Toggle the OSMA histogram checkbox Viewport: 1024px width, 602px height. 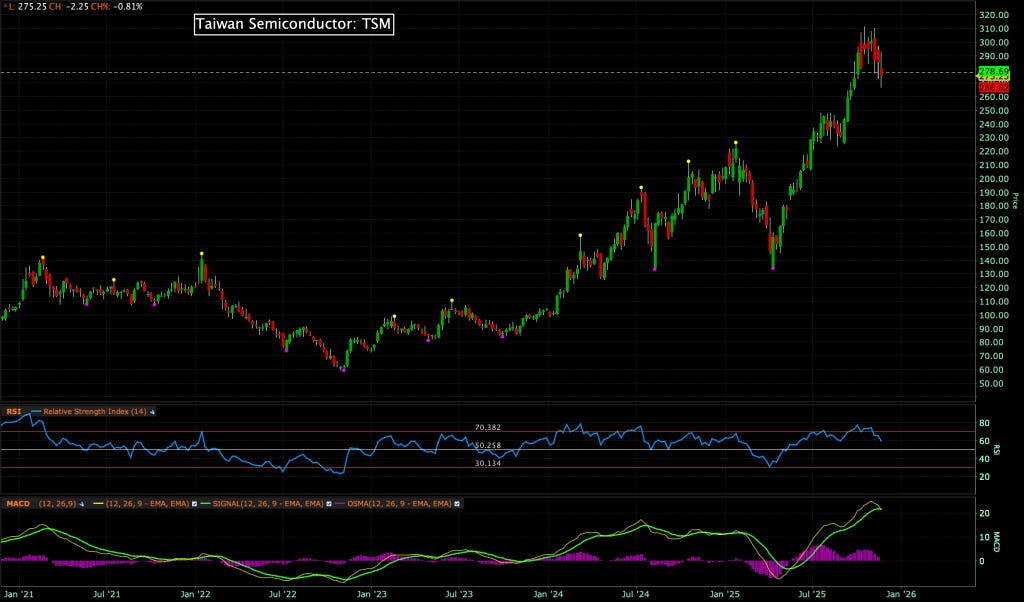click(x=456, y=504)
